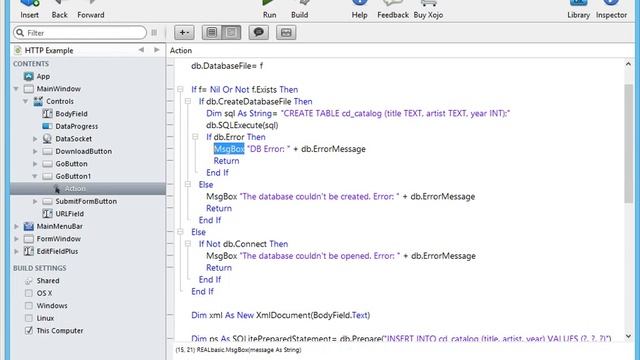Select Shared build settings
Image resolution: width=640 pixels, height=360 pixels.
pos(48,281)
